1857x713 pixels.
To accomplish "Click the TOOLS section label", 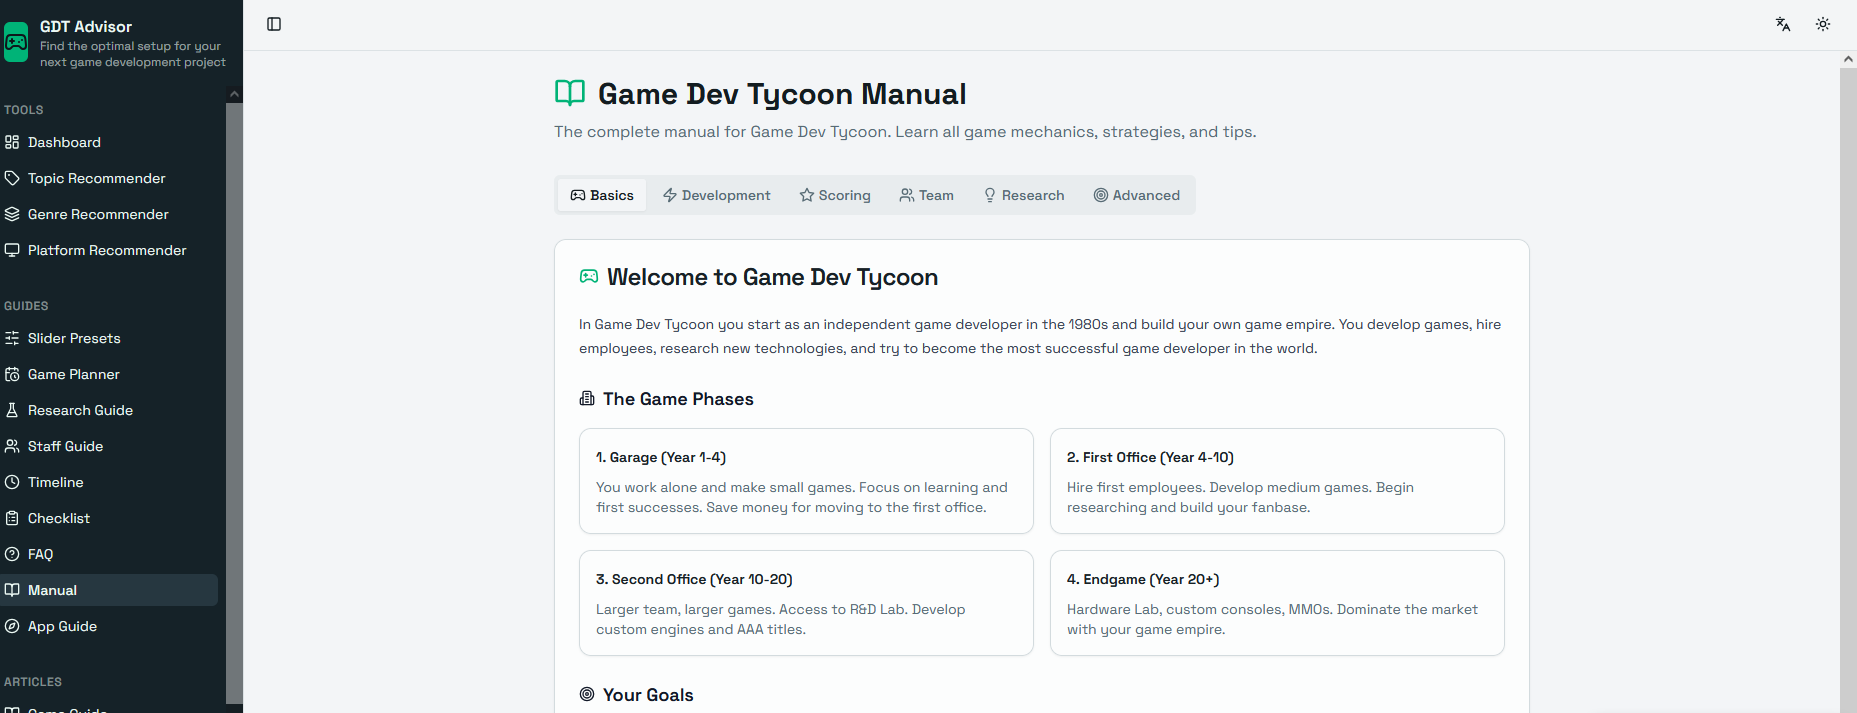I will pos(24,110).
